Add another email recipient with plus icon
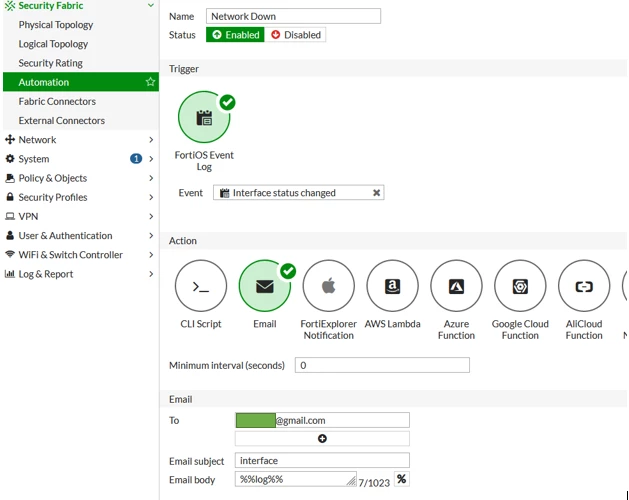The height and width of the screenshot is (500, 629). (x=322, y=439)
